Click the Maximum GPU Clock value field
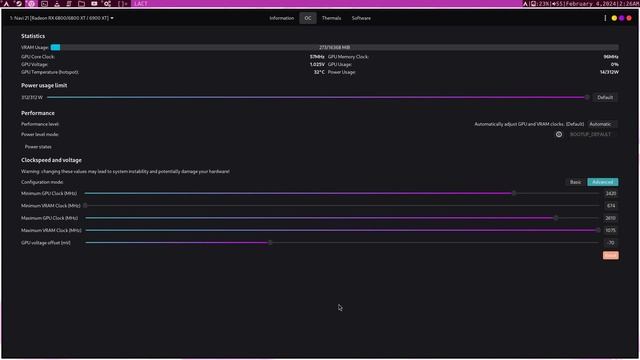640x360 pixels. 611,218
